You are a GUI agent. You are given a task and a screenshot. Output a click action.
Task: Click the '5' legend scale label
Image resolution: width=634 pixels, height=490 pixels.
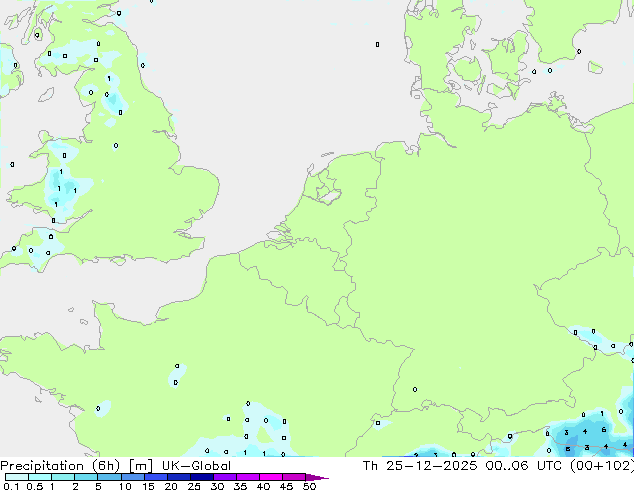tap(98, 486)
